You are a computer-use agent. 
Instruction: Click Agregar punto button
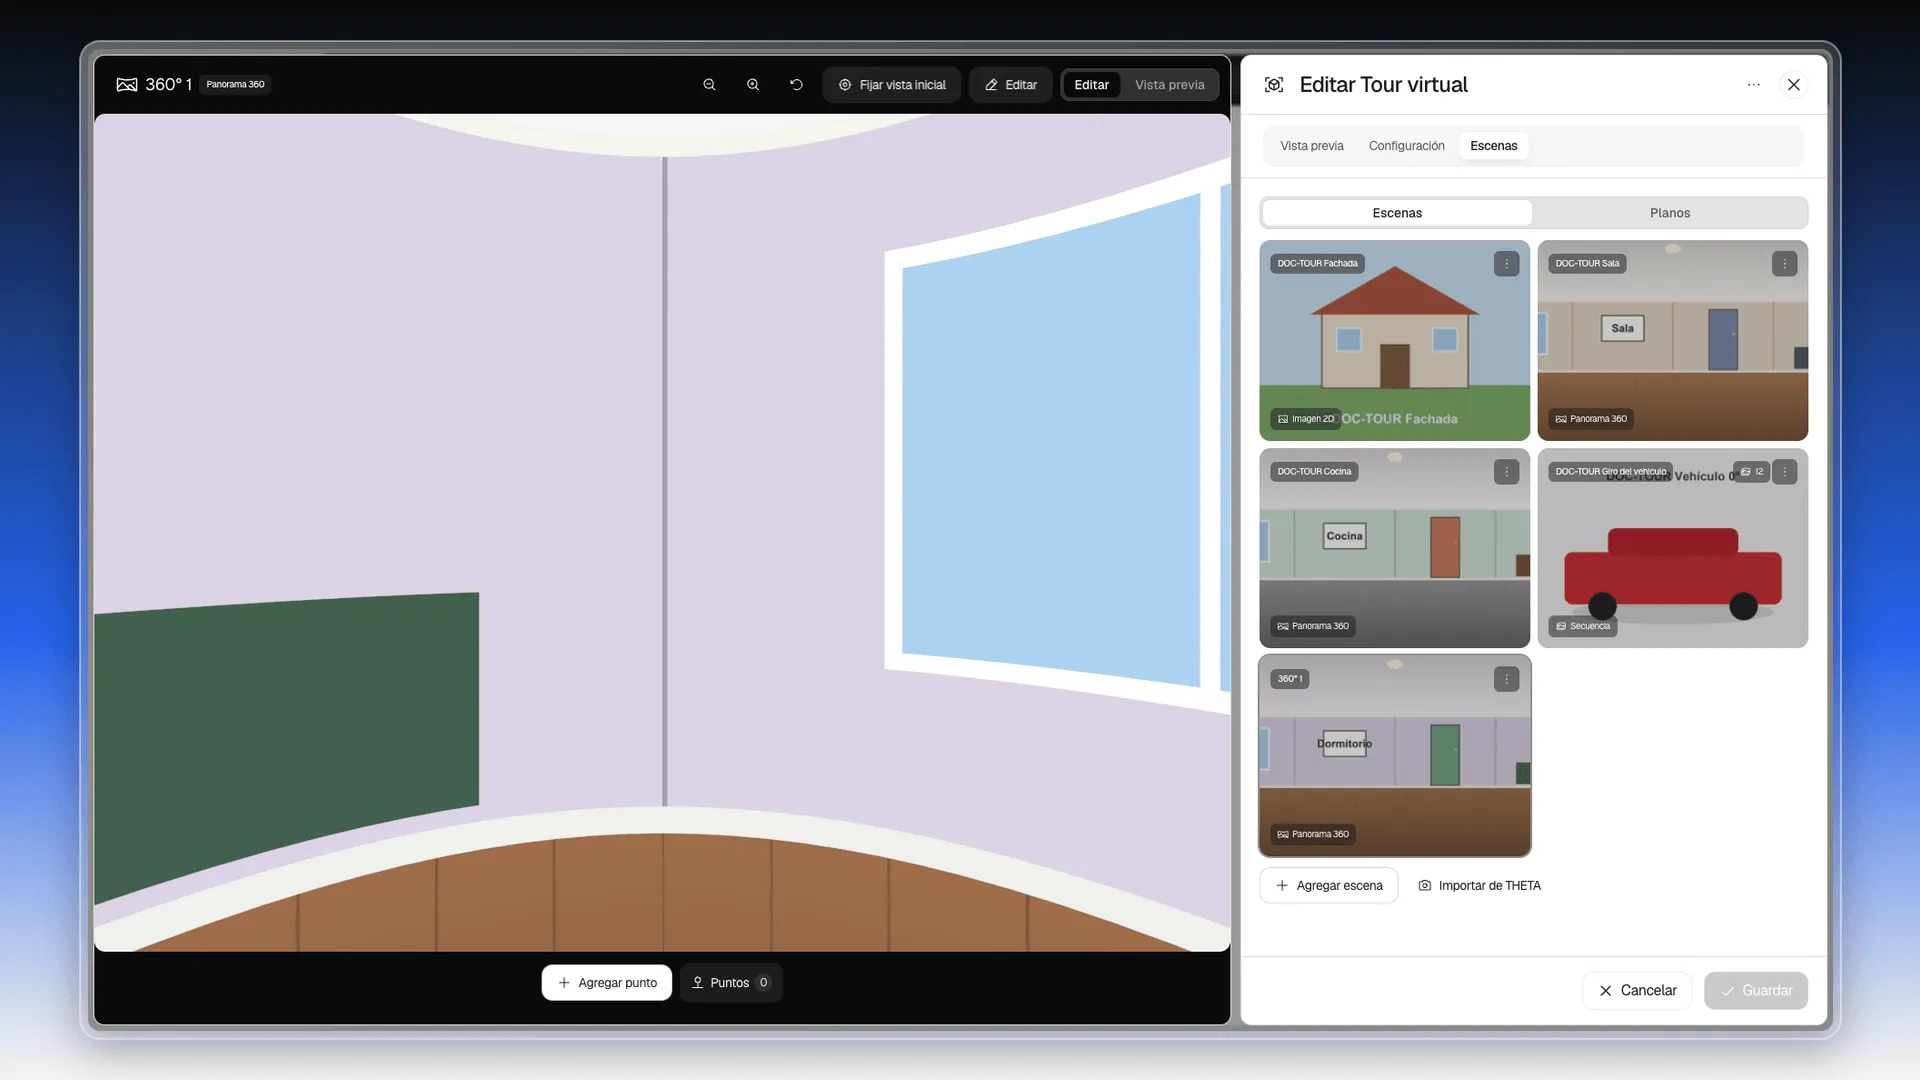pos(607,983)
